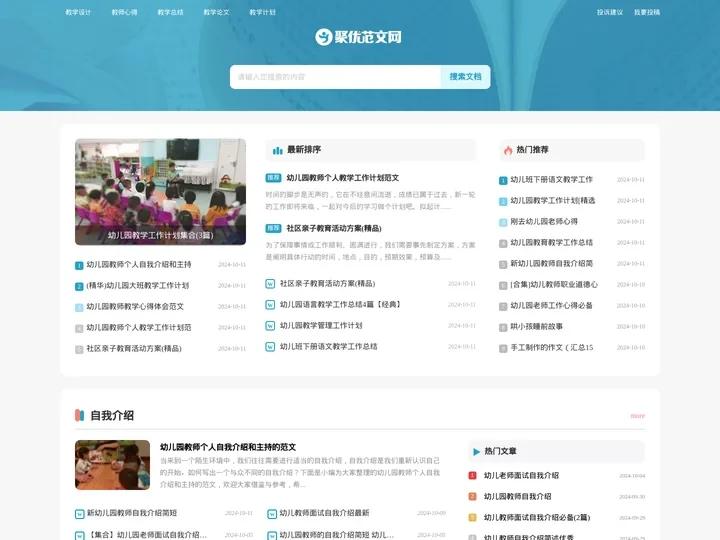Open 幼儿园老师工作心得必备 article
The height and width of the screenshot is (540, 720).
coord(551,305)
